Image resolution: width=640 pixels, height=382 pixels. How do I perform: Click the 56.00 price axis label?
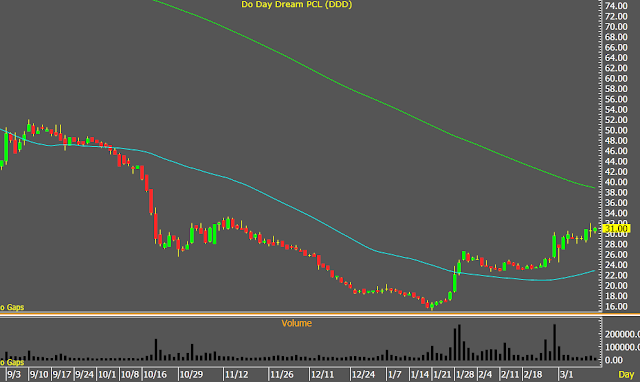click(616, 99)
